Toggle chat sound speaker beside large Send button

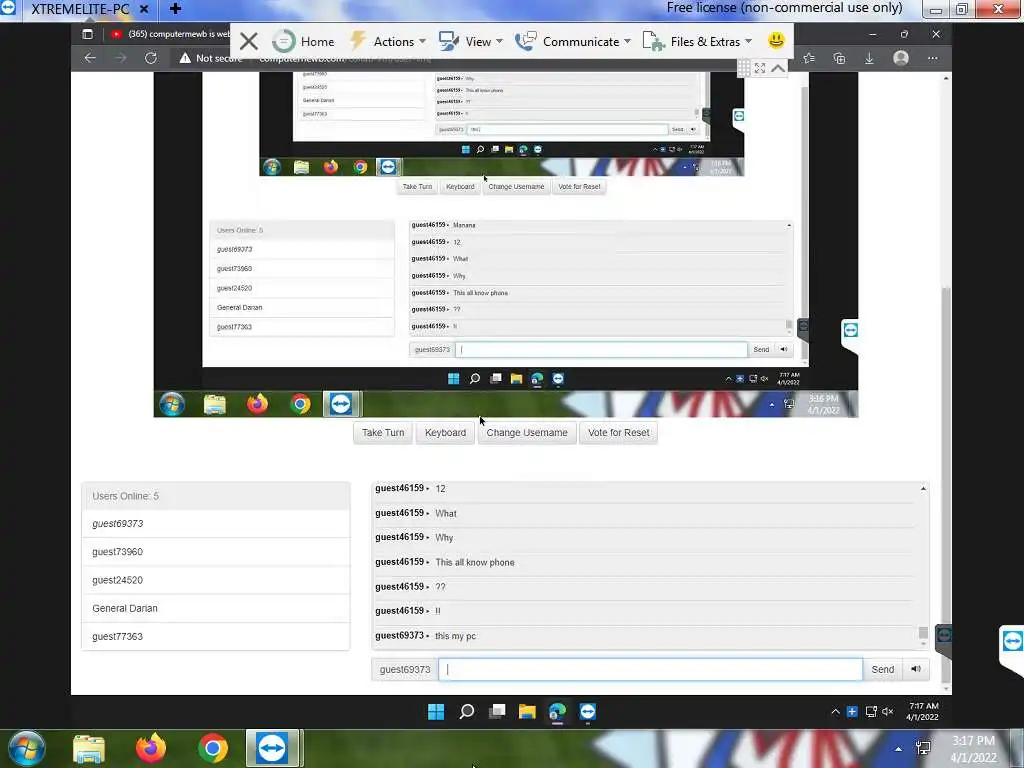(916, 669)
